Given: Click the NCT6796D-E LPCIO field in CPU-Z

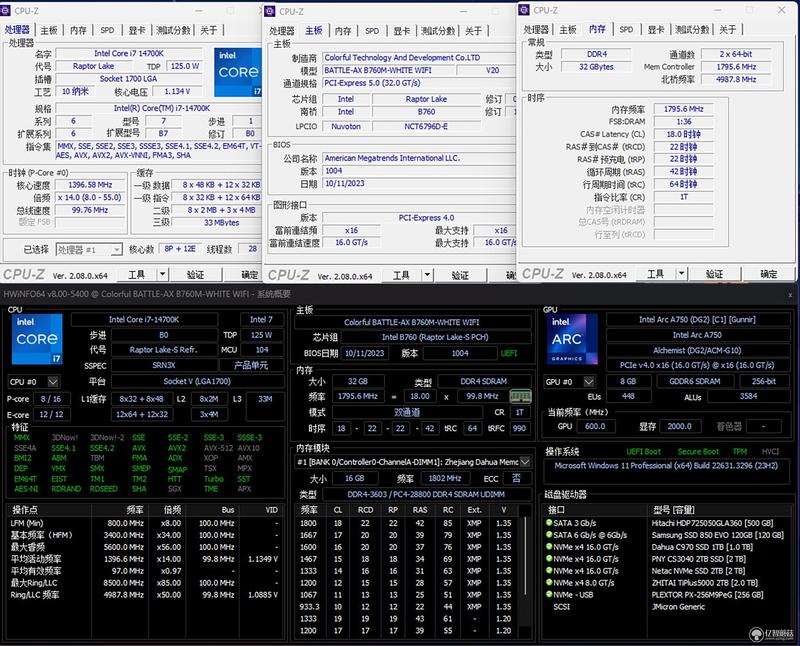Looking at the screenshot, I should click(426, 126).
